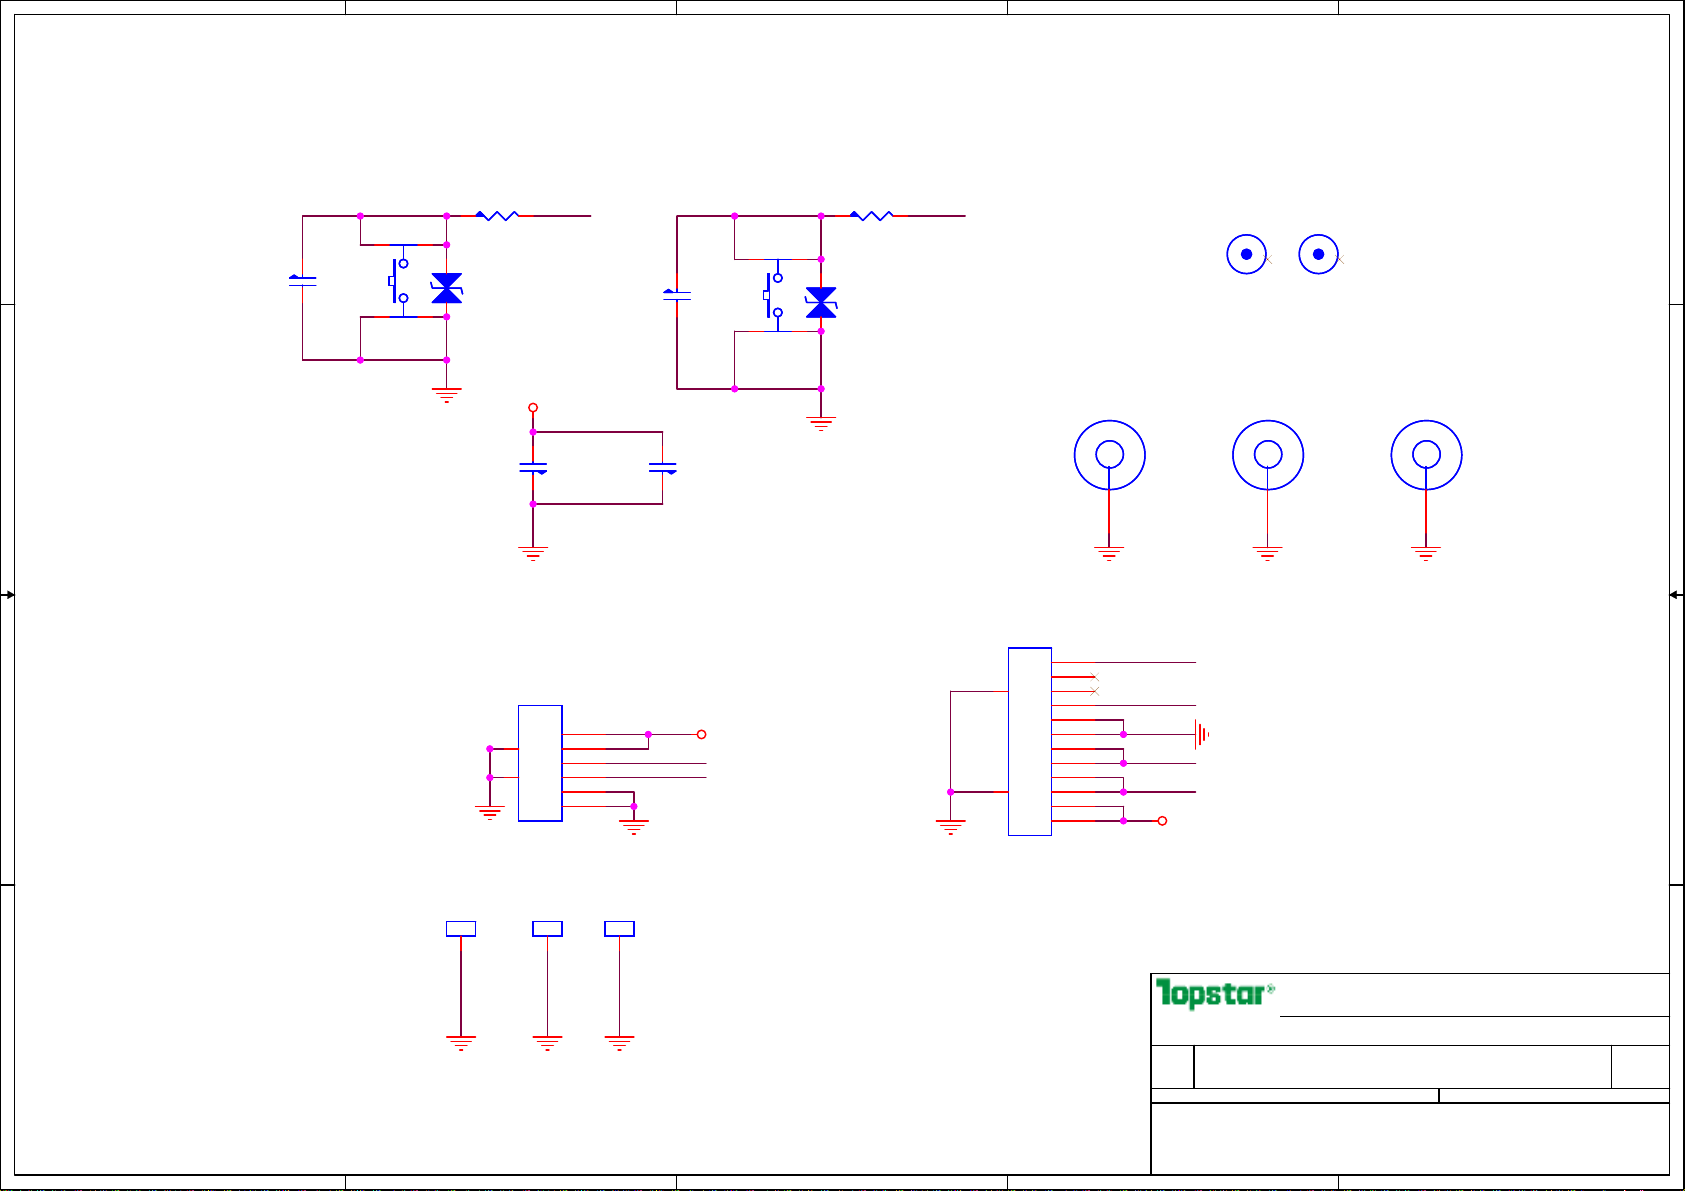This screenshot has height=1191, width=1685.
Task: Click the lower no-connect X on tall connector
Action: click(1095, 691)
